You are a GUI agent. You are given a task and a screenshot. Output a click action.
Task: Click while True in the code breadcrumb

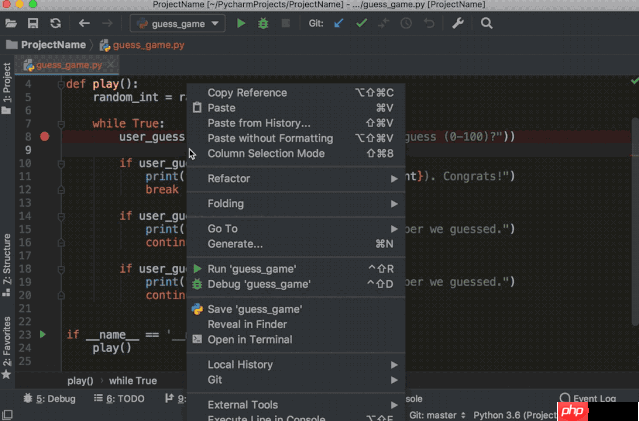pos(133,381)
